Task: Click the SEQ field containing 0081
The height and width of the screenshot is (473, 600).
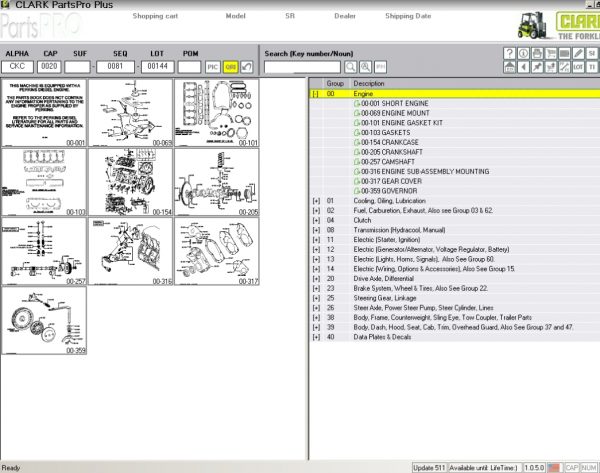Action: click(115, 67)
